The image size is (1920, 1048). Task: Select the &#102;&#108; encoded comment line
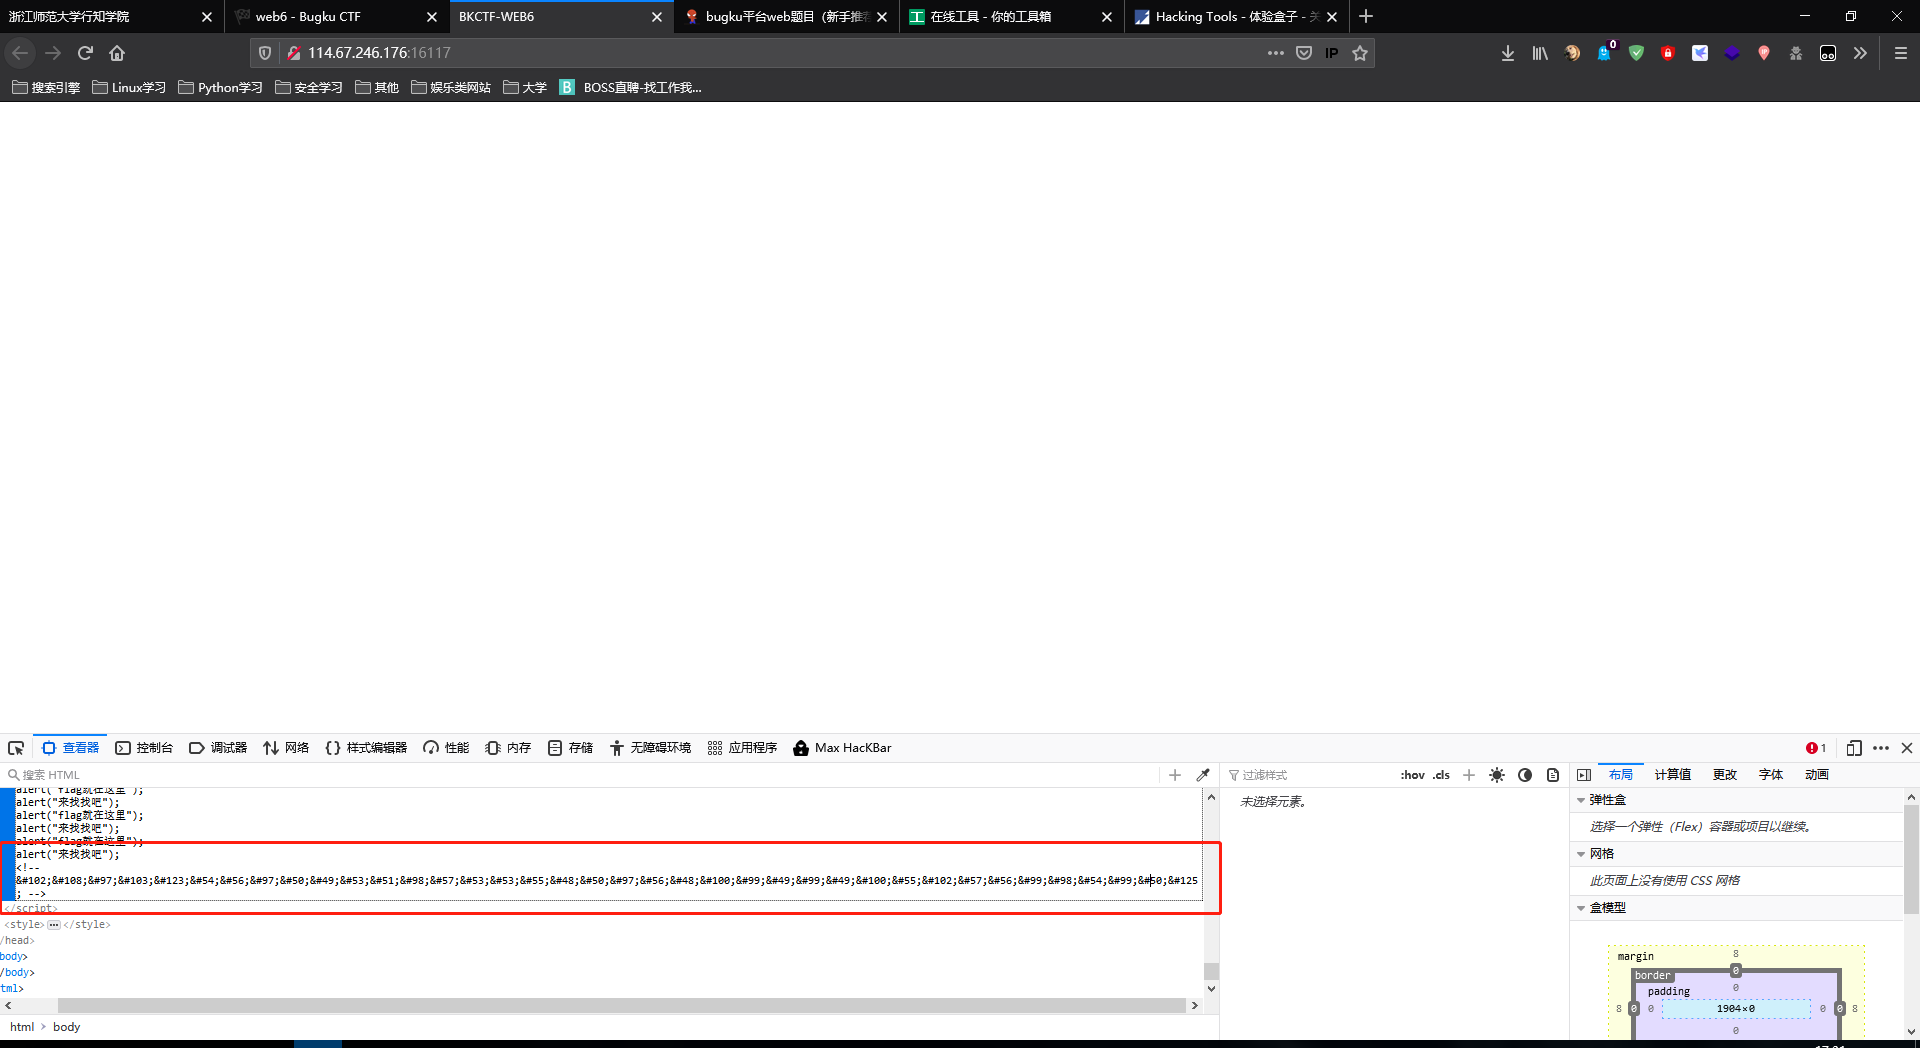coord(607,881)
